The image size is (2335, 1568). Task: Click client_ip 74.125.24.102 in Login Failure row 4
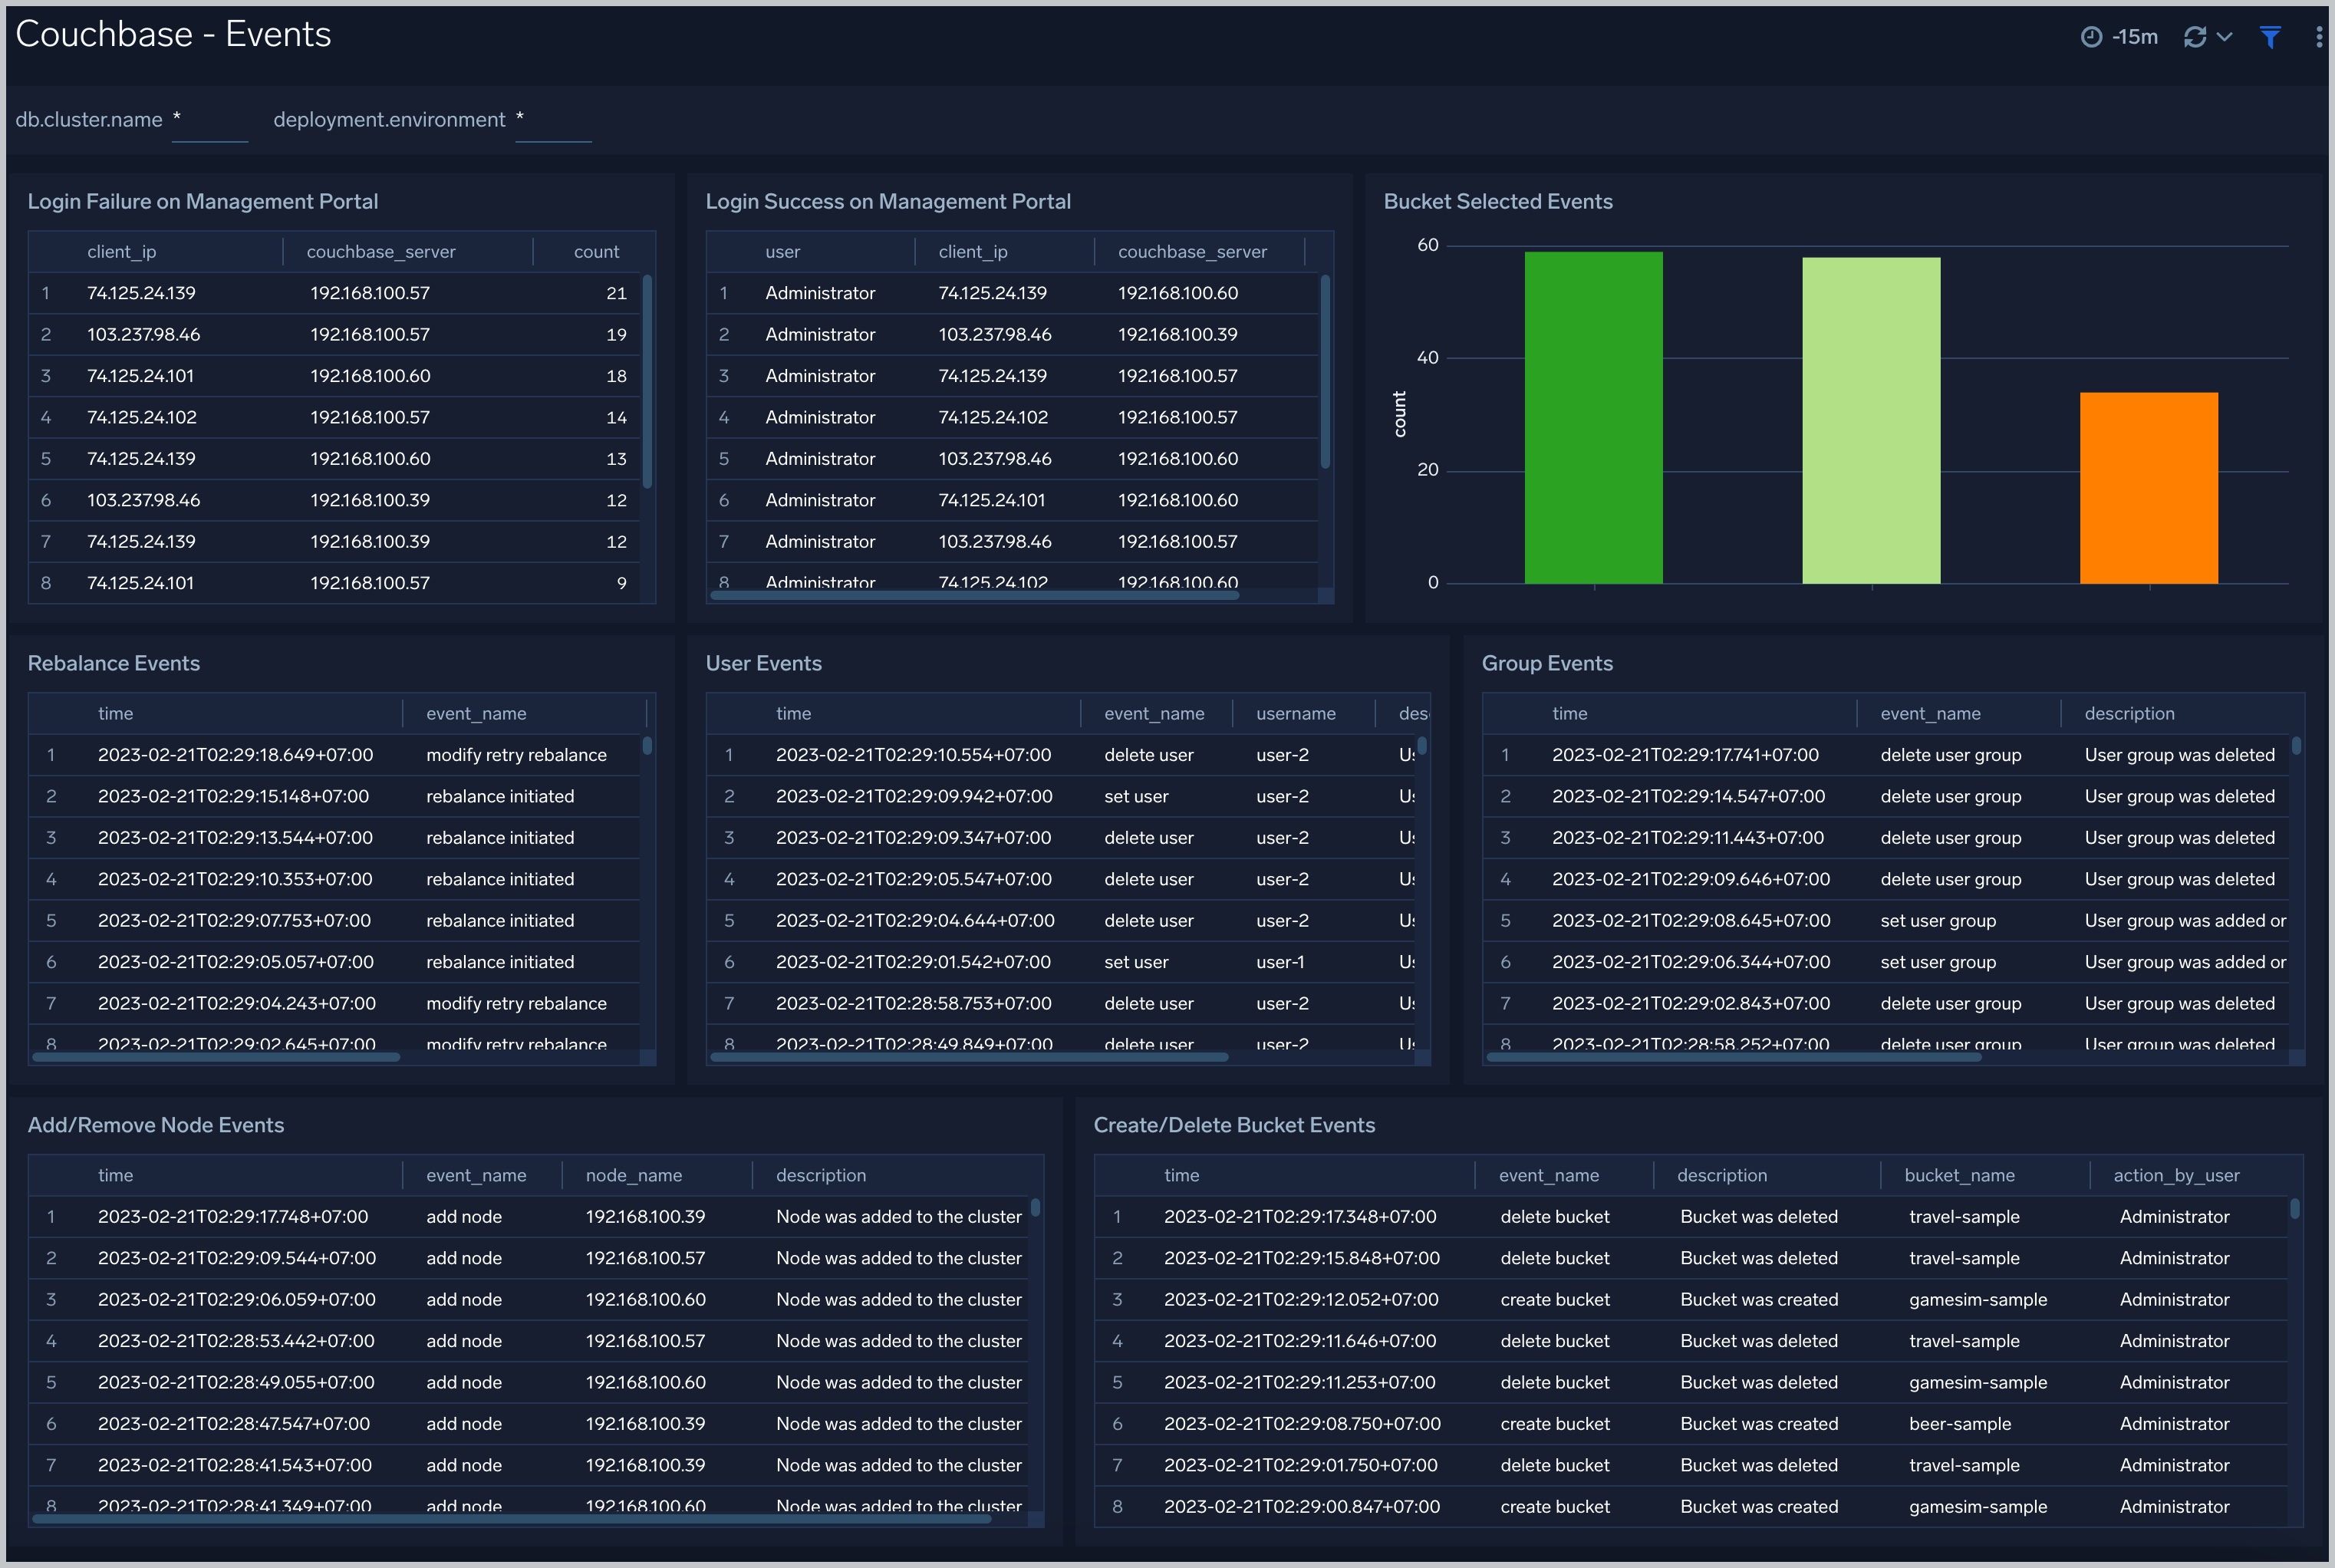tap(142, 418)
